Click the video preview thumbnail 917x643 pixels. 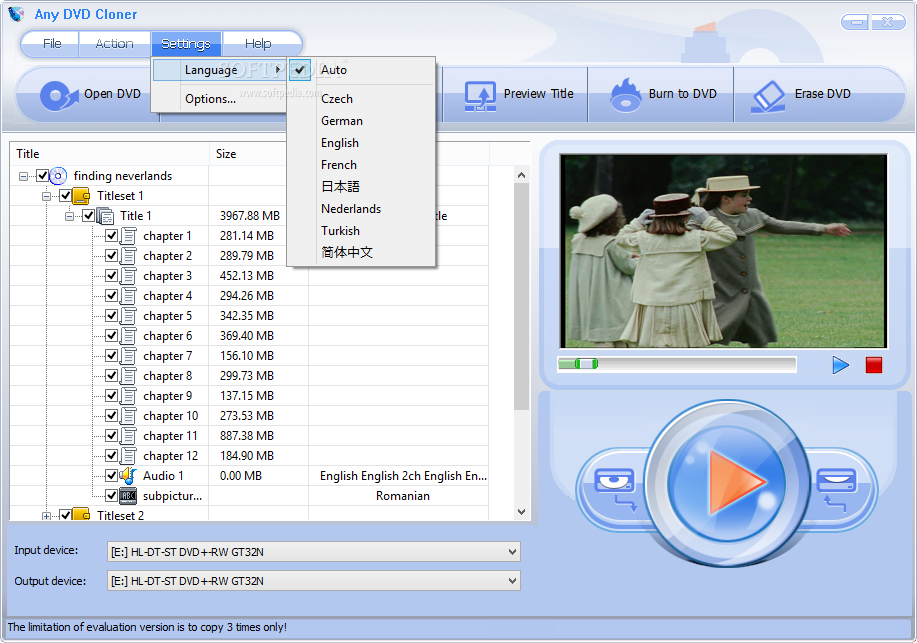click(723, 251)
